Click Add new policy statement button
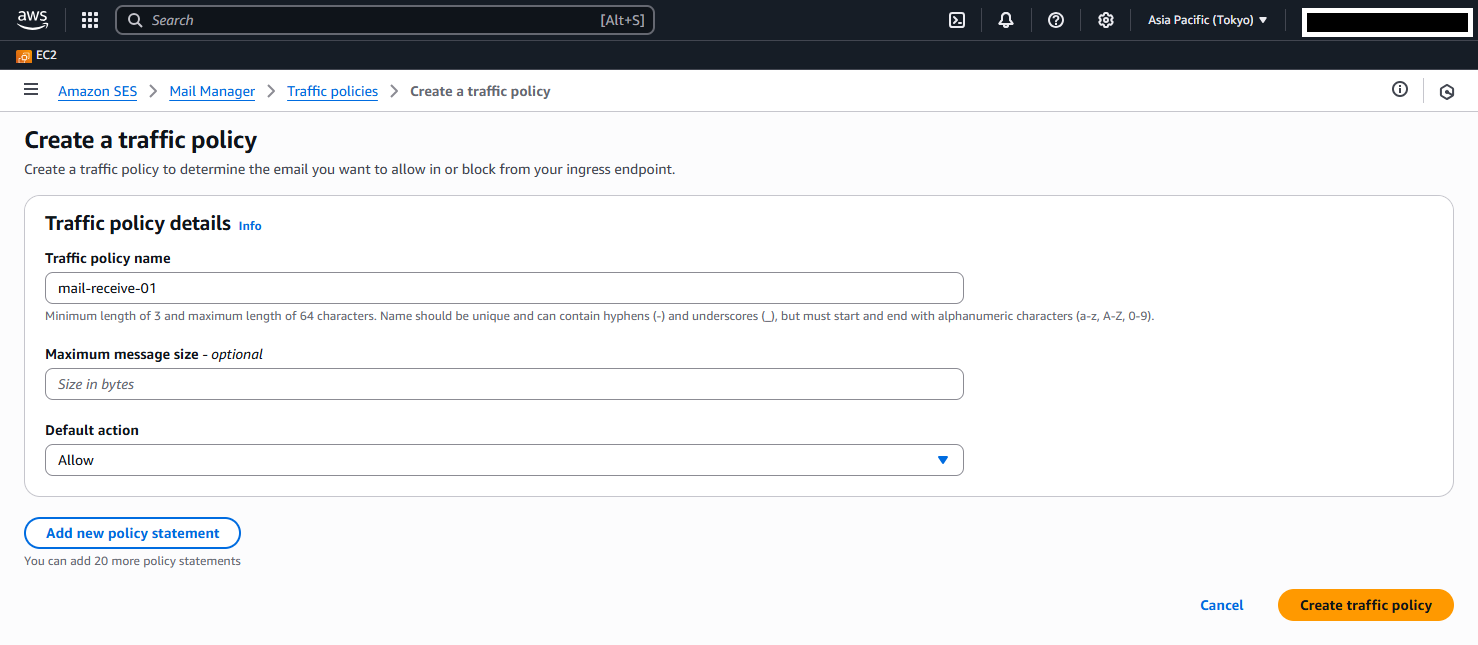 coord(132,533)
